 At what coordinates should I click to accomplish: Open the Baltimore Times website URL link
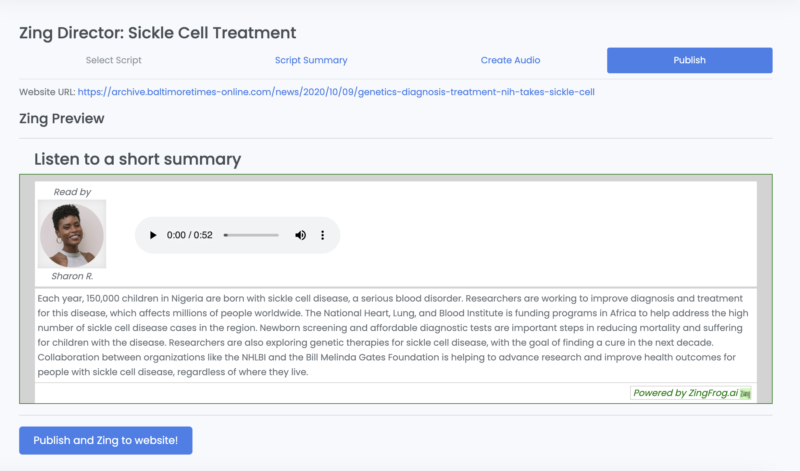click(336, 92)
